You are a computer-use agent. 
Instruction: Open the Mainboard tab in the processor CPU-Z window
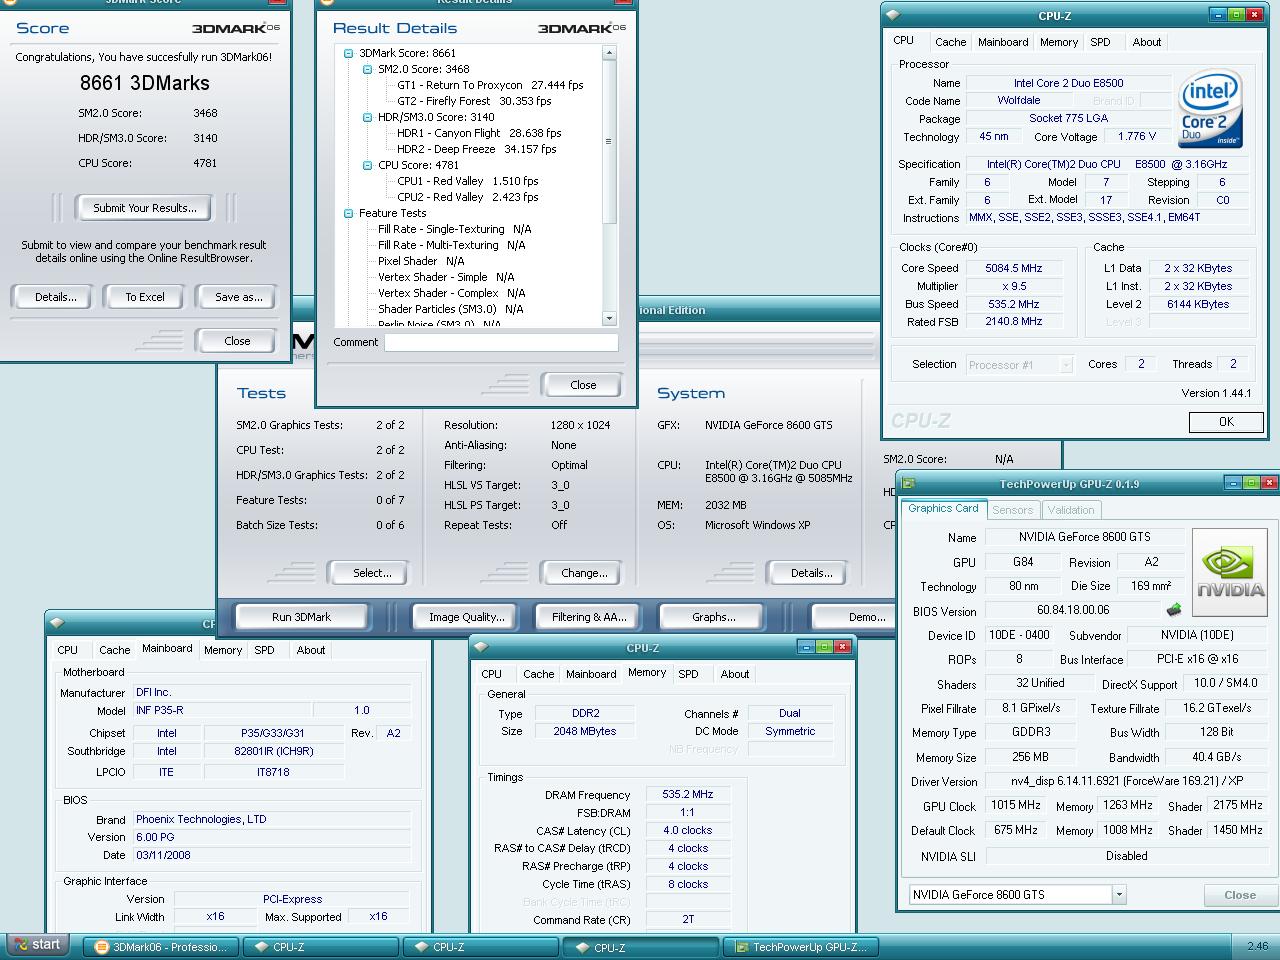pos(1003,42)
